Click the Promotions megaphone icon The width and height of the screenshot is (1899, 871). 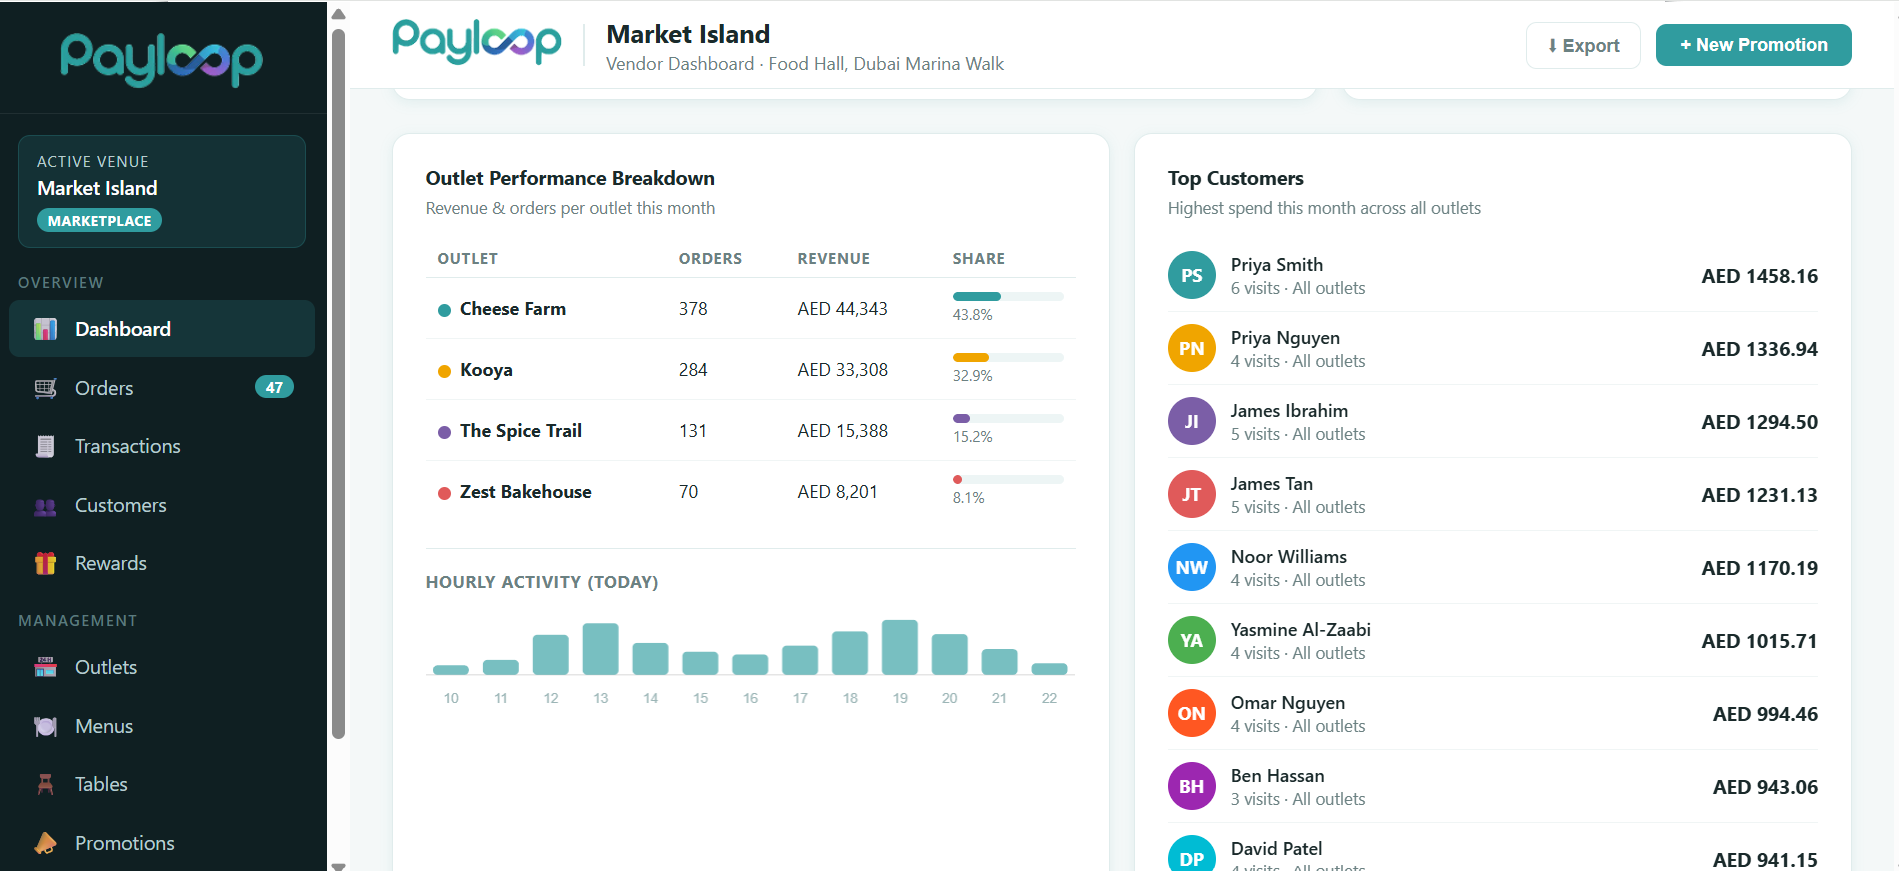(x=45, y=843)
